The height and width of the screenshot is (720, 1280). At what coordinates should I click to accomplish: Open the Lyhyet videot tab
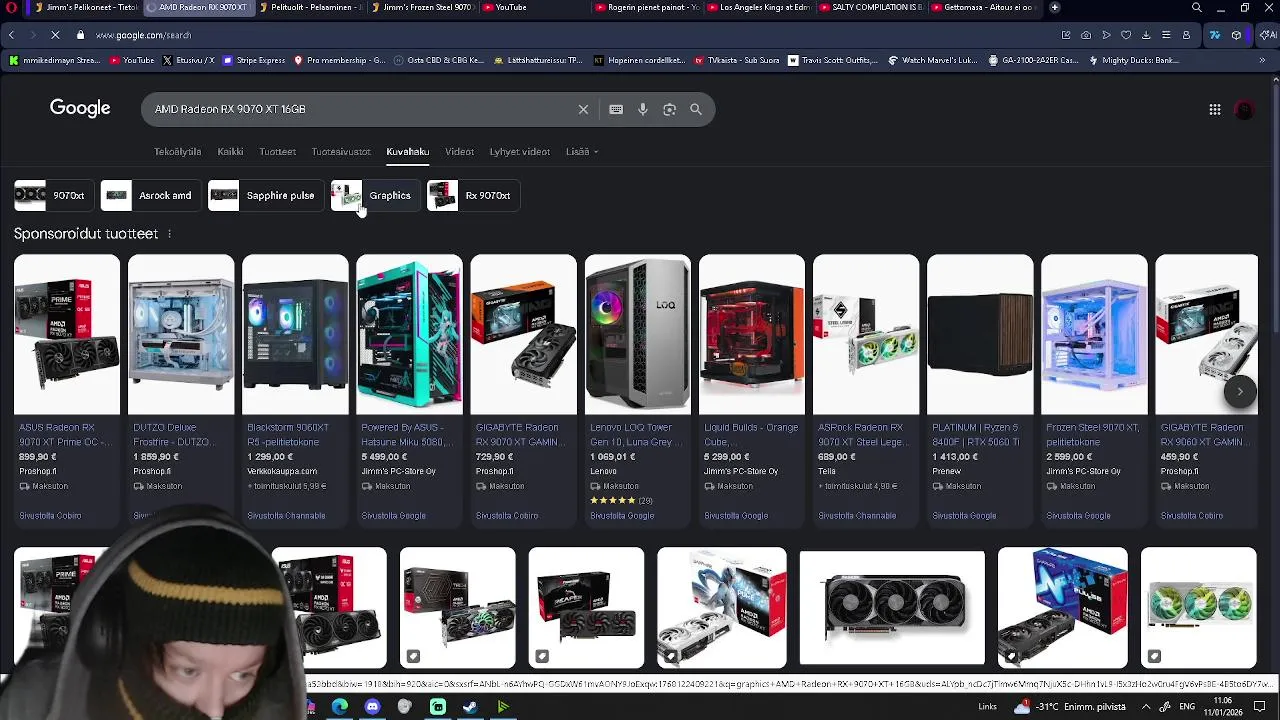(520, 152)
